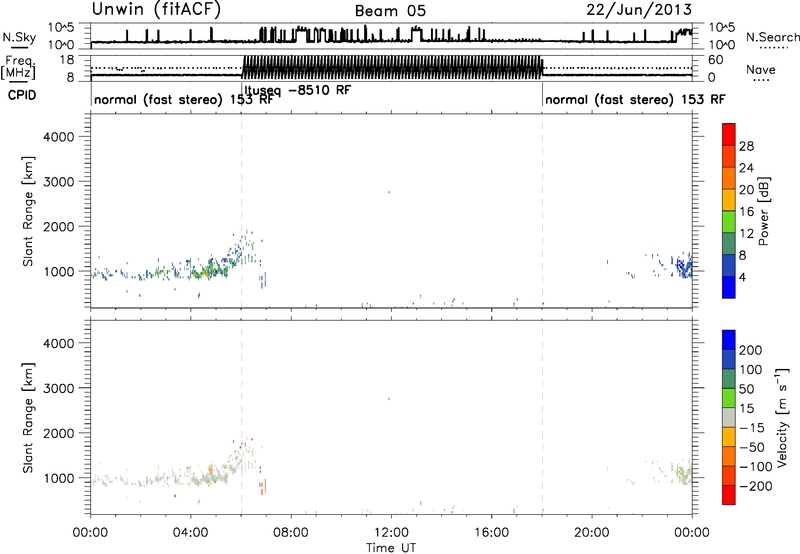Click the '12:00' time tick label

(x=391, y=533)
